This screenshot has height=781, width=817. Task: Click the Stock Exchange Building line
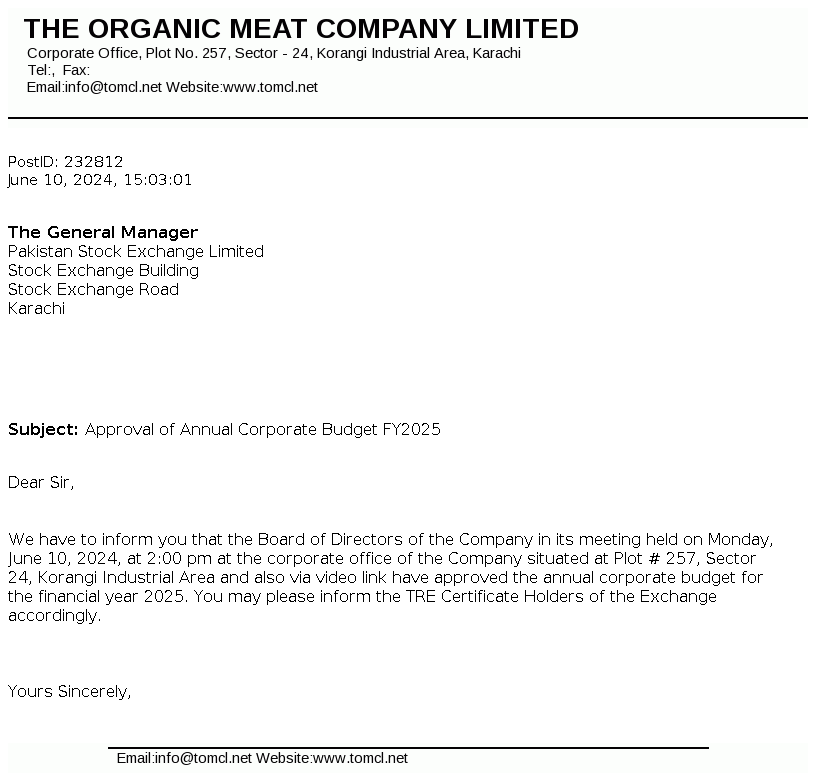[x=103, y=270]
